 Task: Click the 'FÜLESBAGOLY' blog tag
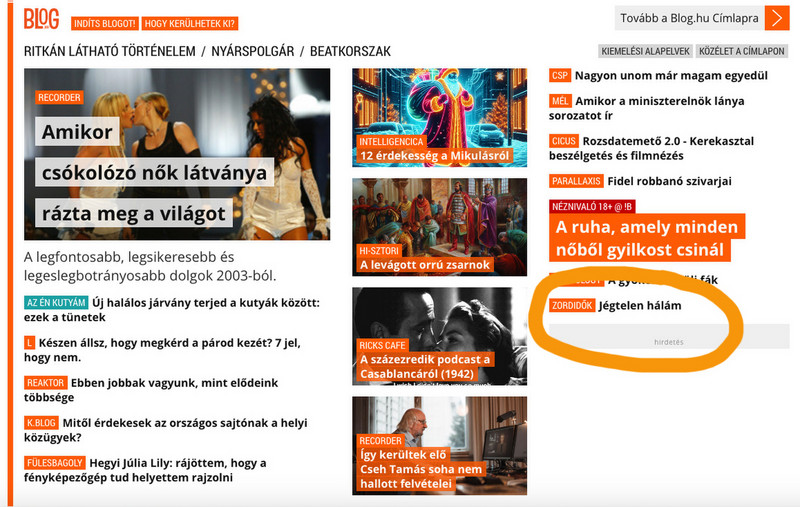[55, 463]
